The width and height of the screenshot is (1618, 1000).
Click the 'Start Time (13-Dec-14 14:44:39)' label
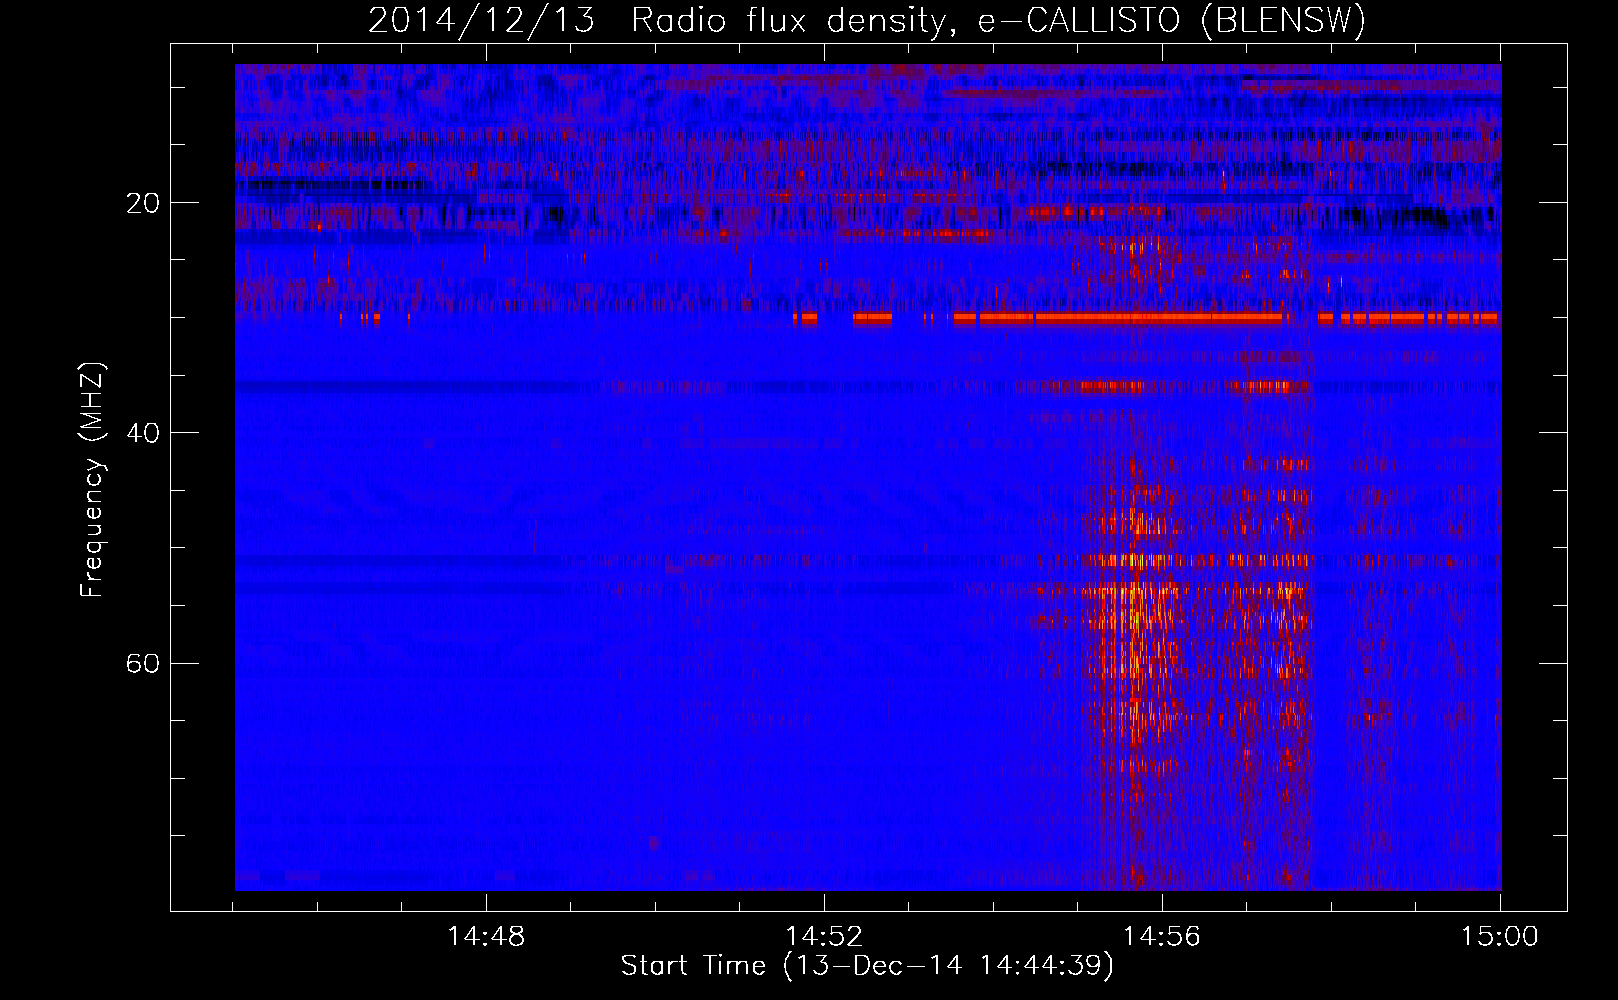(x=867, y=966)
